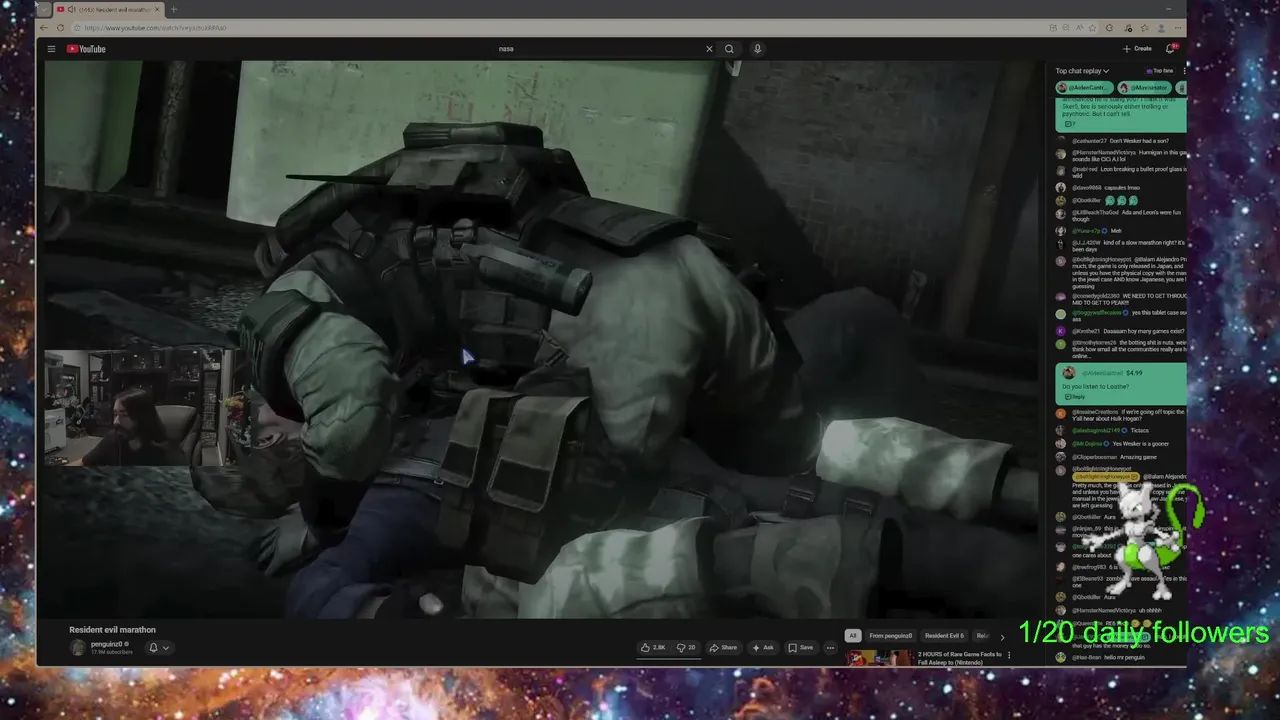Click the $4.99 Super Chat message
The image size is (1280, 720).
[x=1121, y=384]
